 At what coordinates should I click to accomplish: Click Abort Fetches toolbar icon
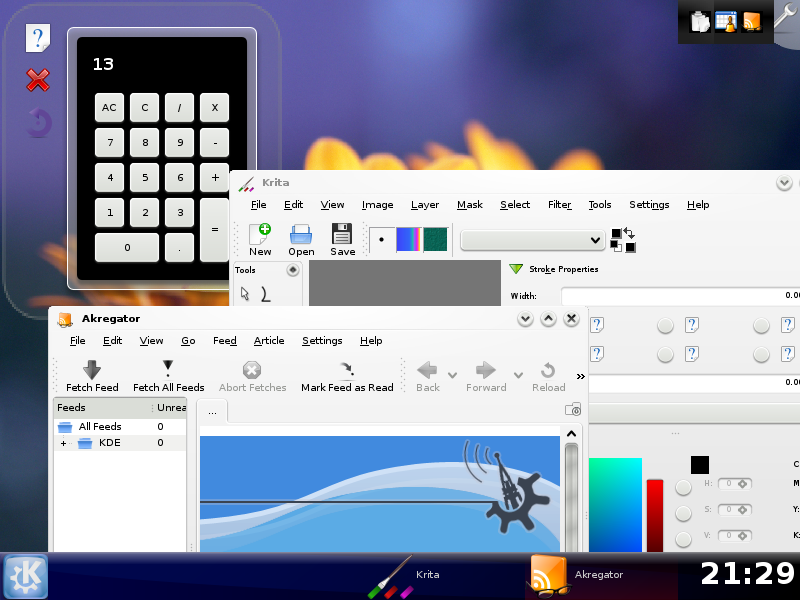tap(253, 377)
